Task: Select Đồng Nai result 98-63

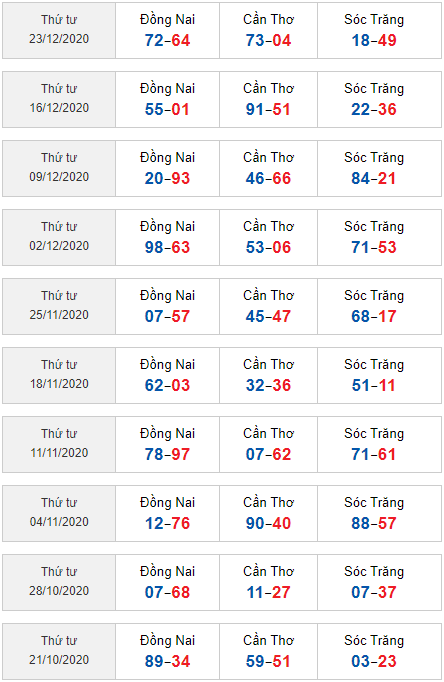Action: tap(167, 247)
